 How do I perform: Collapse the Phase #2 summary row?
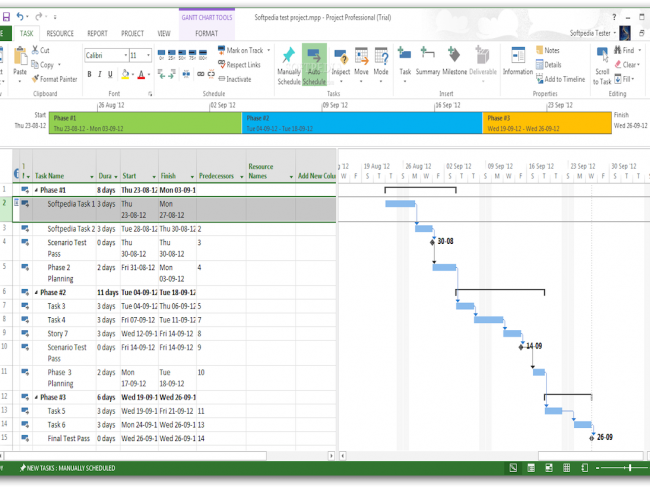click(x=37, y=293)
